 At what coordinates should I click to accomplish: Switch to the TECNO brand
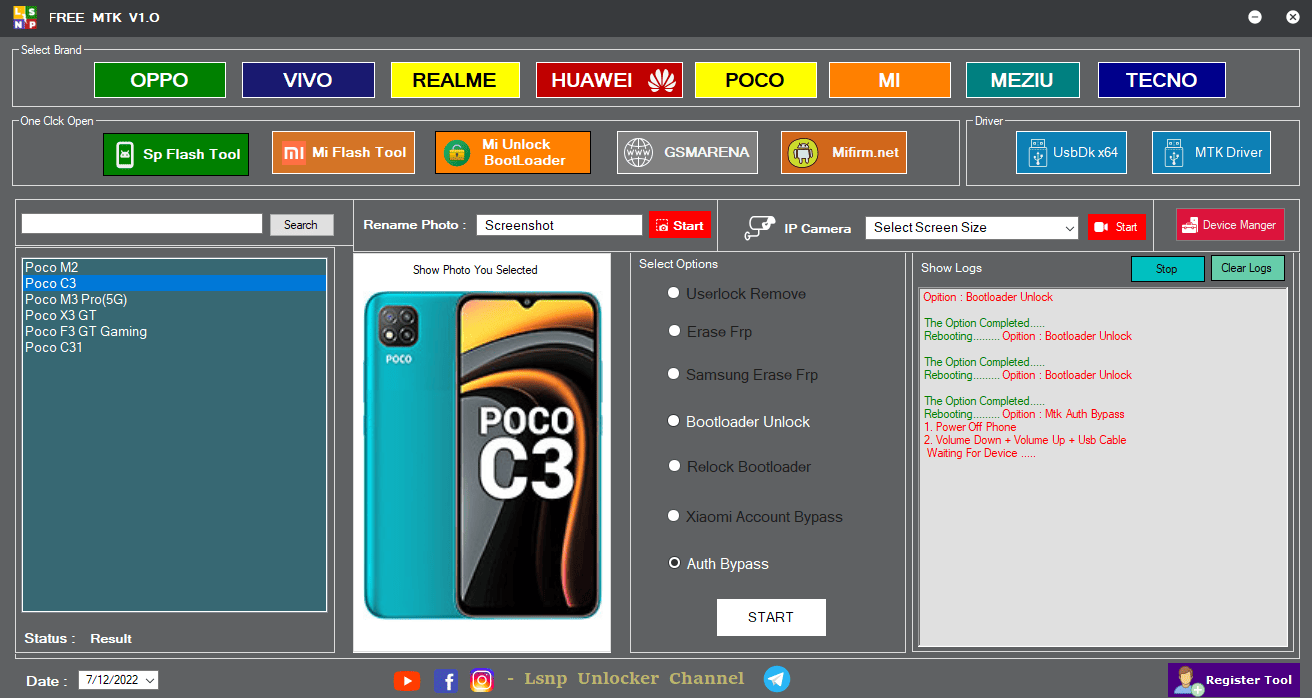[1161, 79]
